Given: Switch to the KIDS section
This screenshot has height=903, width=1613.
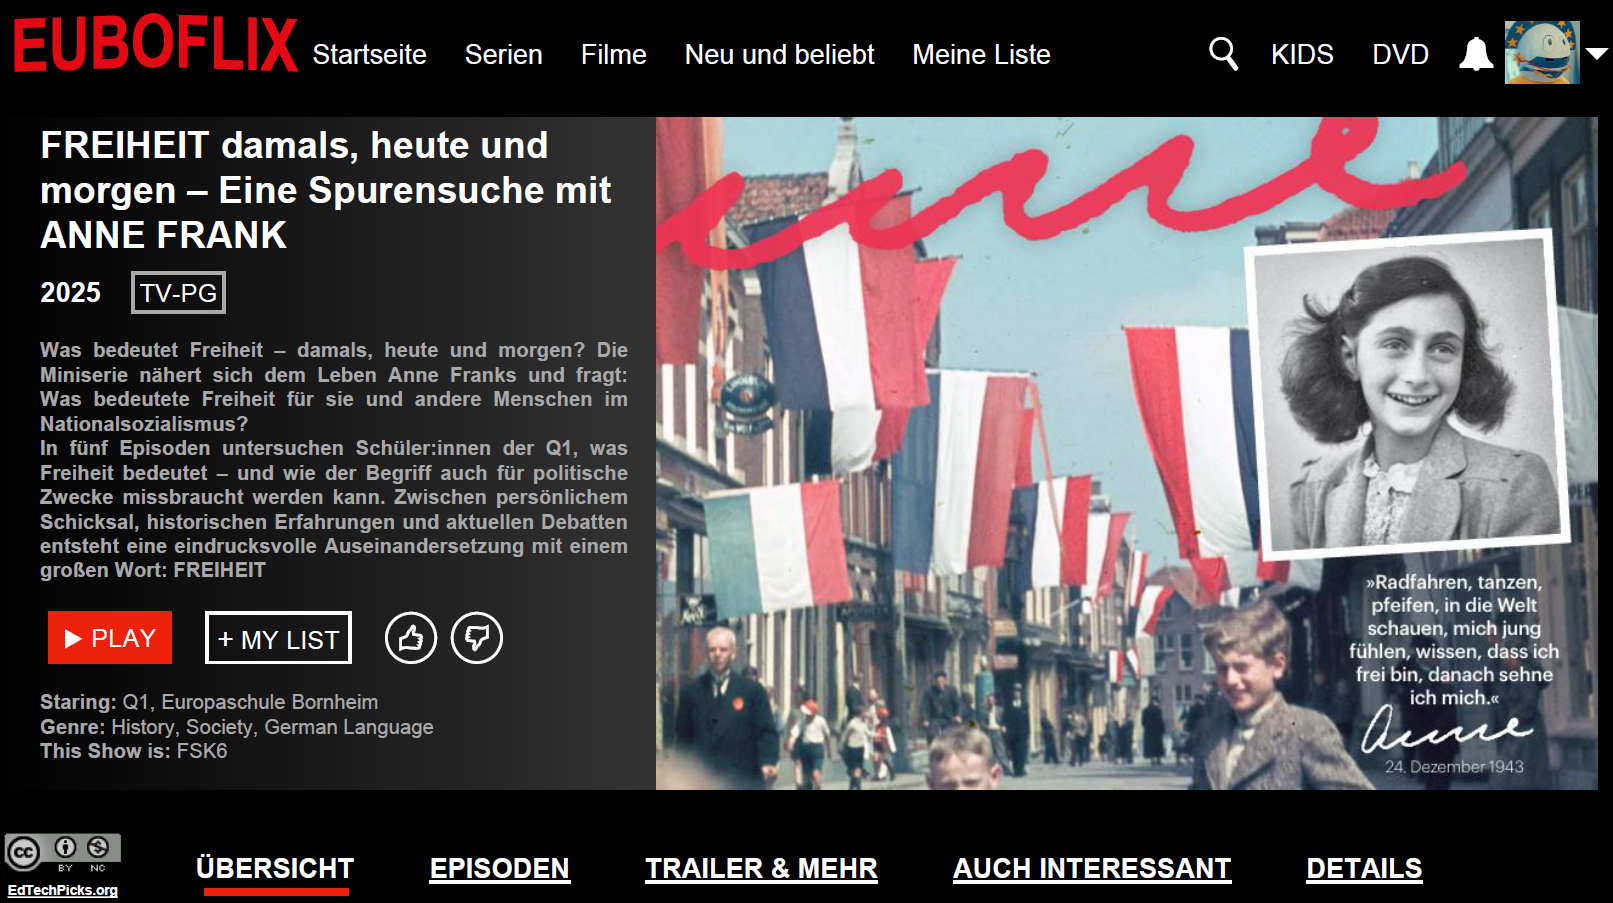Looking at the screenshot, I should [1302, 55].
